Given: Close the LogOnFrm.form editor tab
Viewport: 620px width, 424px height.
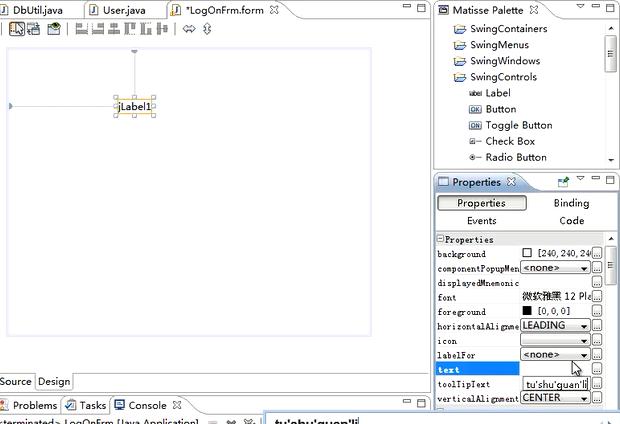Looking at the screenshot, I should point(274,10).
